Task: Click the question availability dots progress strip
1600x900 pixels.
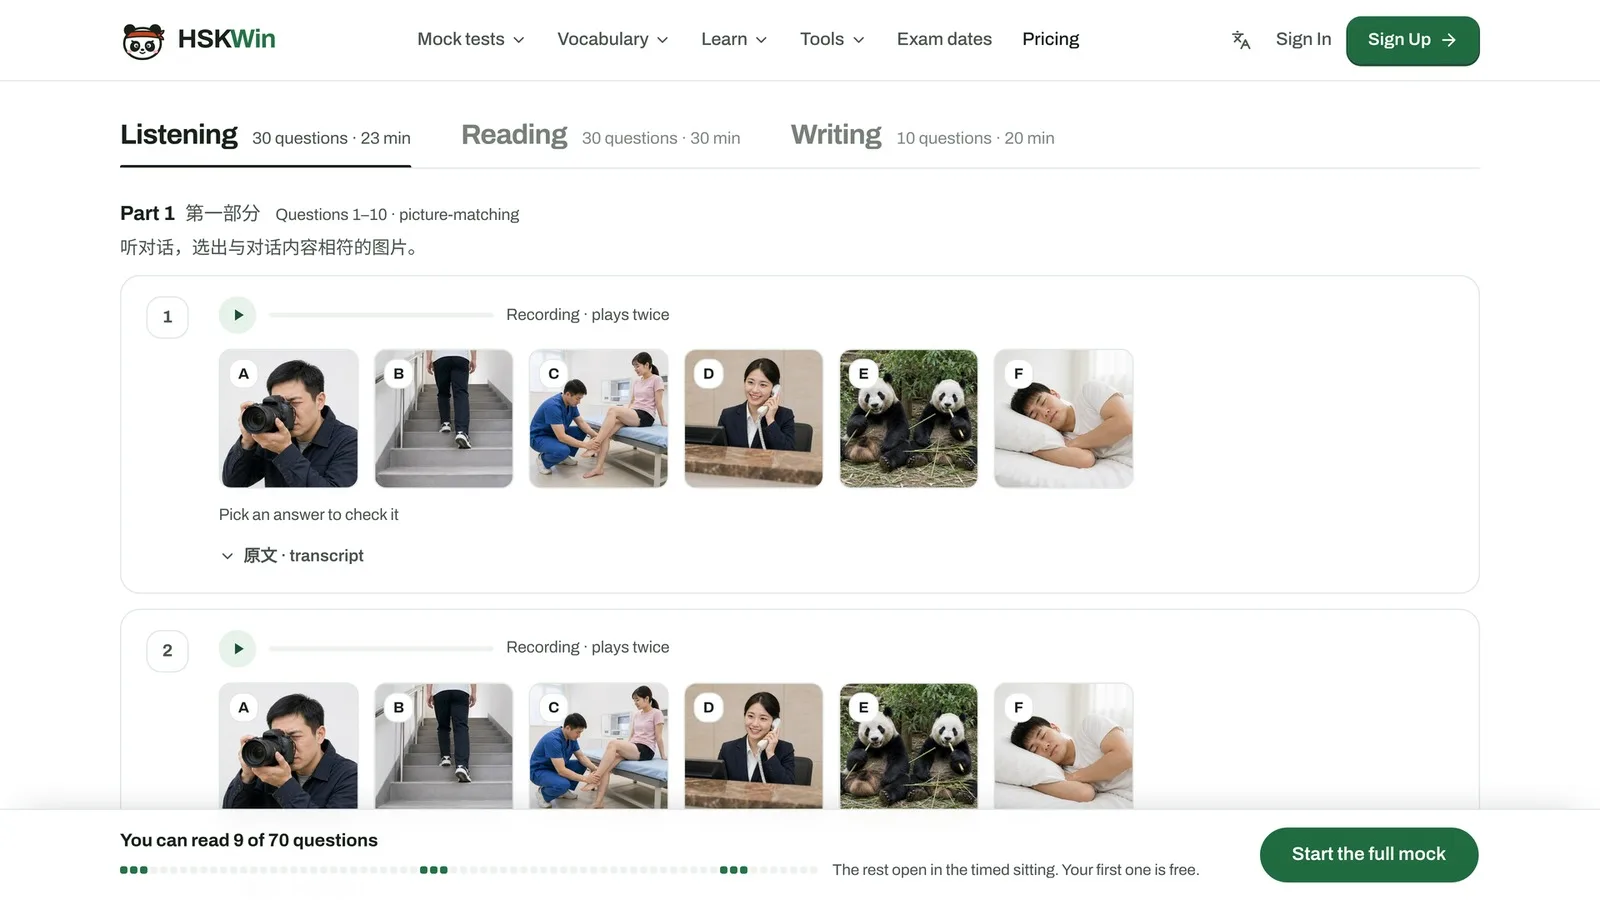Action: pos(469,870)
